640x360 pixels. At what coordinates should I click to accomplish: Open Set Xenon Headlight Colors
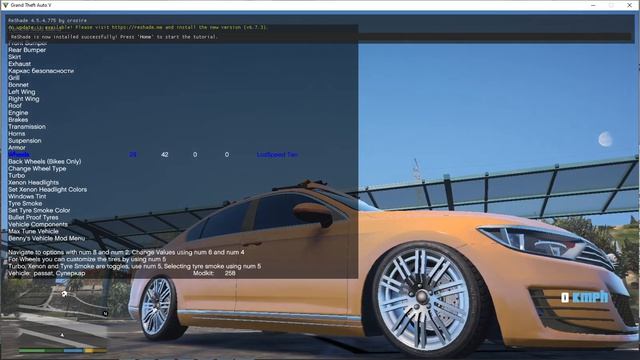47,189
